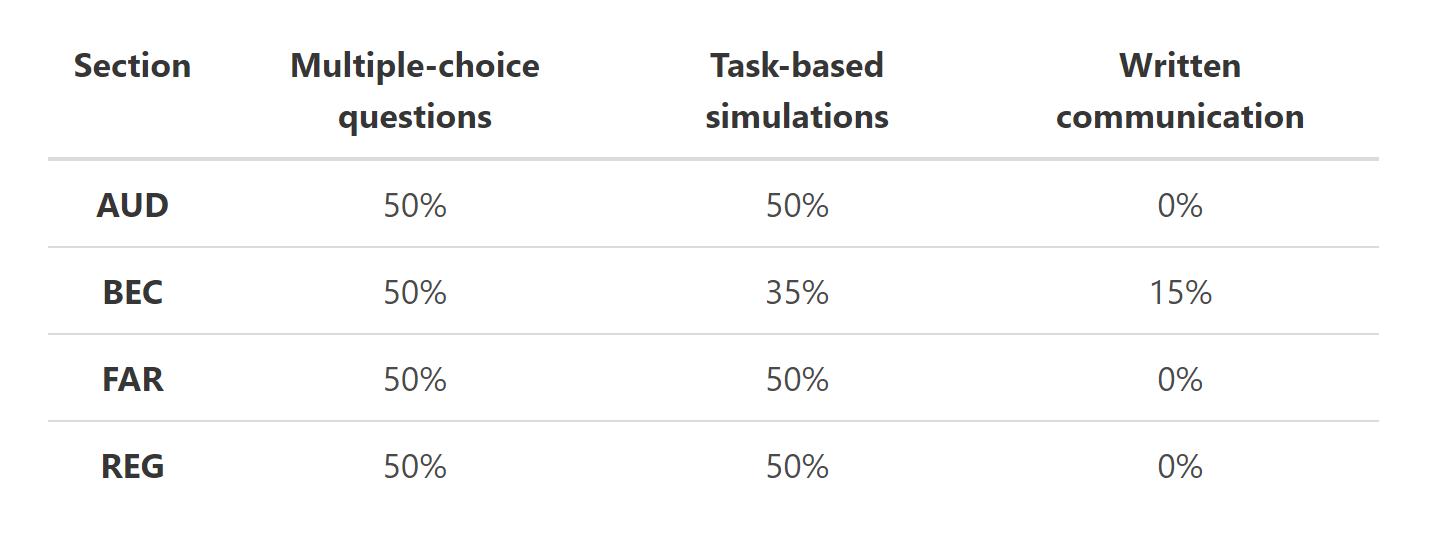Click BEC multiple-choice questions 50% cell
Screen dimensions: 1439x534
tap(415, 293)
